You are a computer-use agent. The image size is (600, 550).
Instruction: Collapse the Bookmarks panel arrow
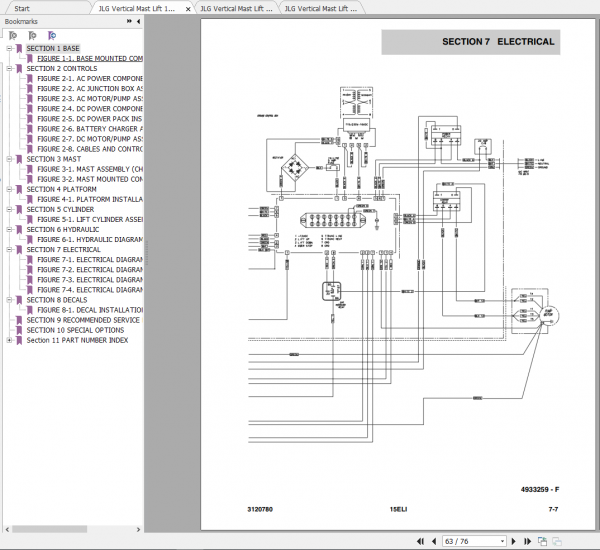138,21
